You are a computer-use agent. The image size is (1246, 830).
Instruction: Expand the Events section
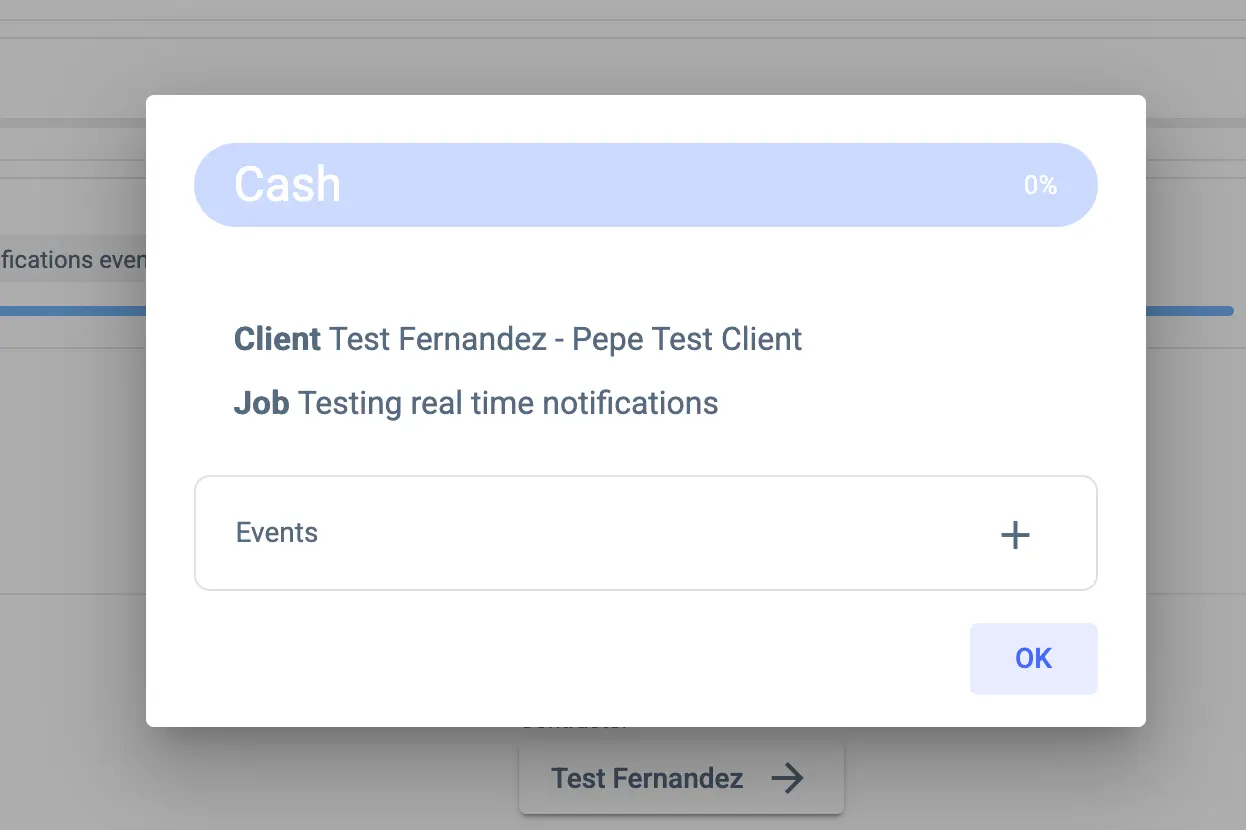pos(645,533)
